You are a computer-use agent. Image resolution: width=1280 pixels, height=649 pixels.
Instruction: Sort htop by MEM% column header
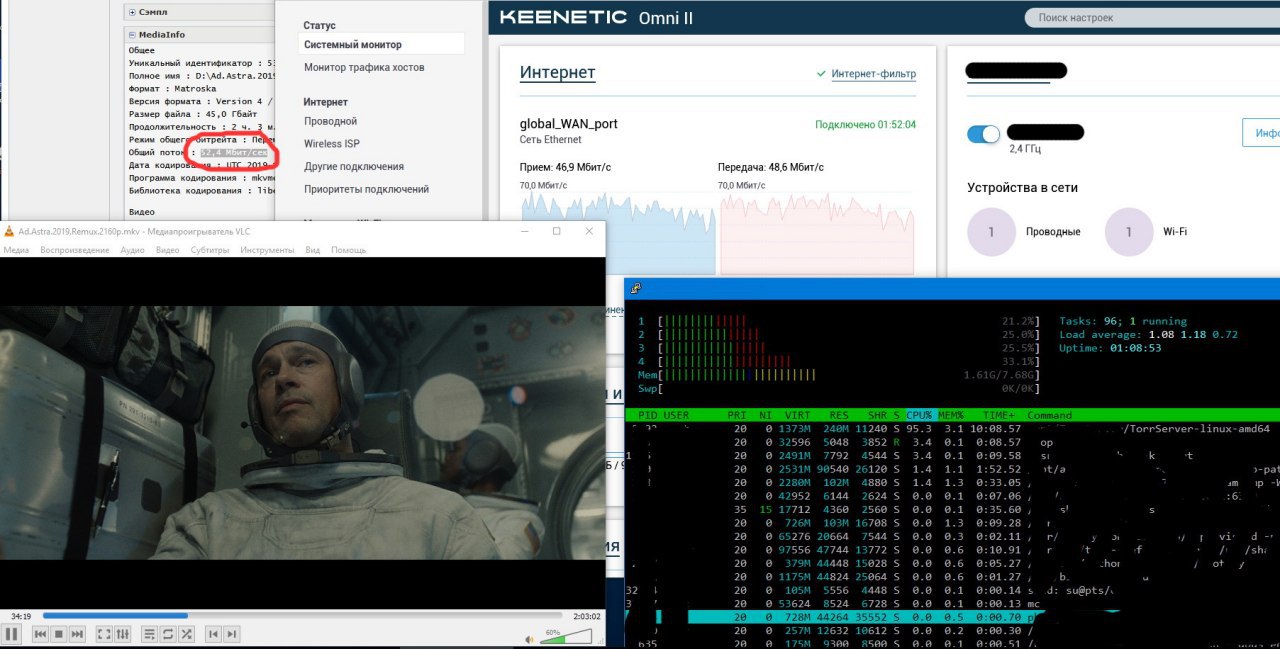click(953, 415)
